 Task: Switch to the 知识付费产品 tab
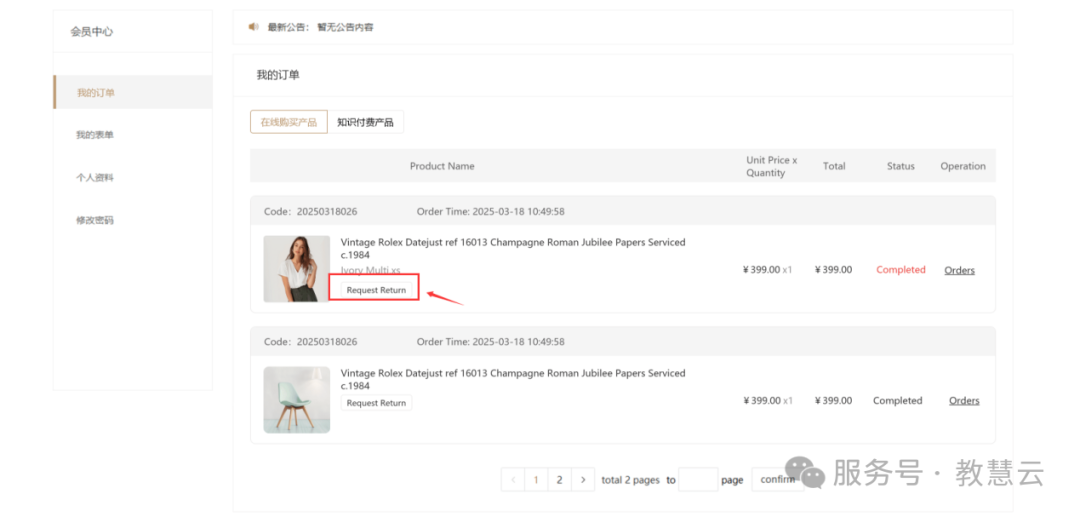pyautogui.click(x=365, y=122)
